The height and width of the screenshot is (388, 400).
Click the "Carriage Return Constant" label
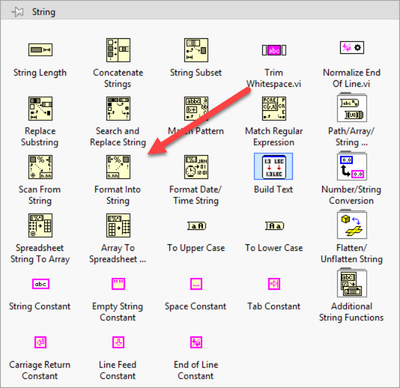pyautogui.click(x=40, y=370)
